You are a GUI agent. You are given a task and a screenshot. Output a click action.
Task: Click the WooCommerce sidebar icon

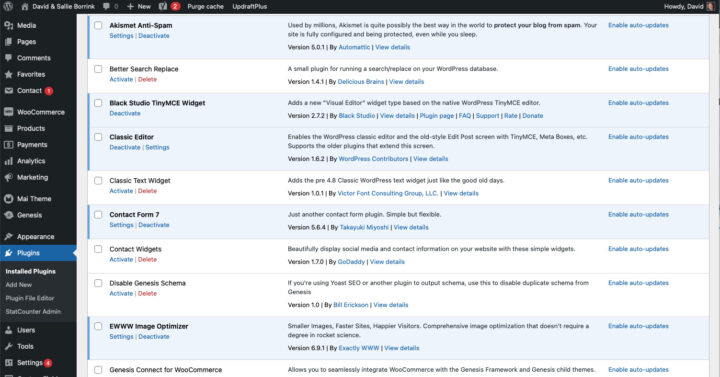pos(8,112)
